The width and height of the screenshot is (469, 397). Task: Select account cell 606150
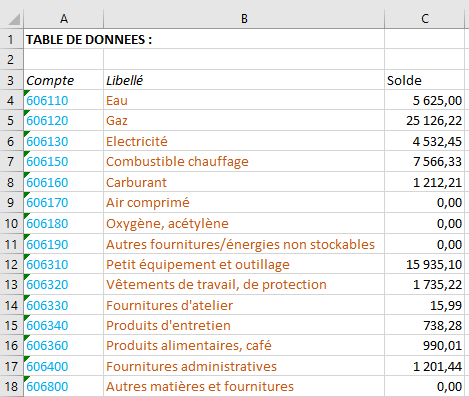[64, 161]
